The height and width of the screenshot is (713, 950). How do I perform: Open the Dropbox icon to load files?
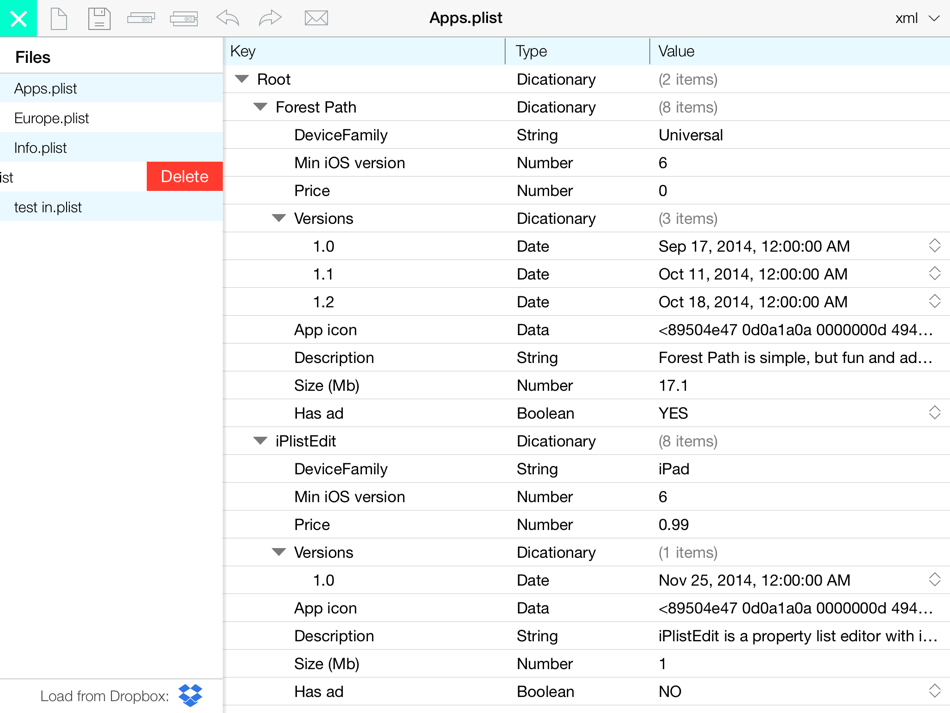pyautogui.click(x=190, y=695)
